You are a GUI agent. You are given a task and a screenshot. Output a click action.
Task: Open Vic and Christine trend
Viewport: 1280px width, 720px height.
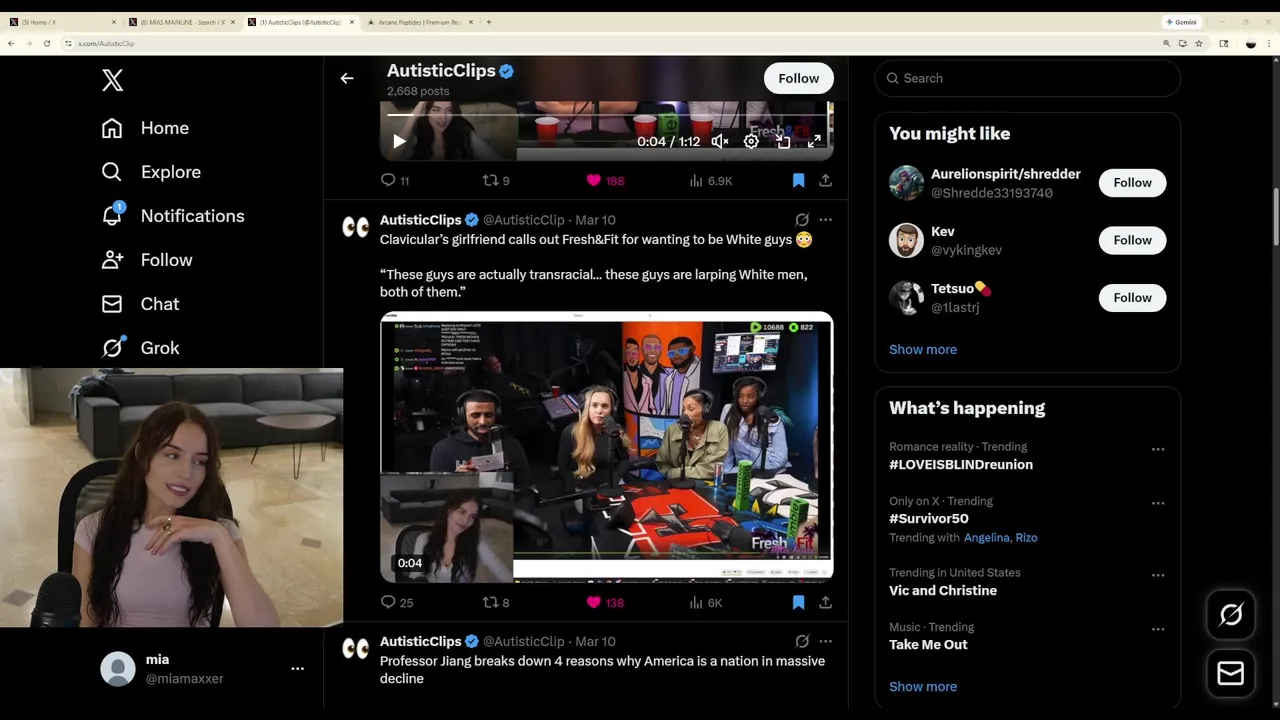pyautogui.click(x=943, y=591)
